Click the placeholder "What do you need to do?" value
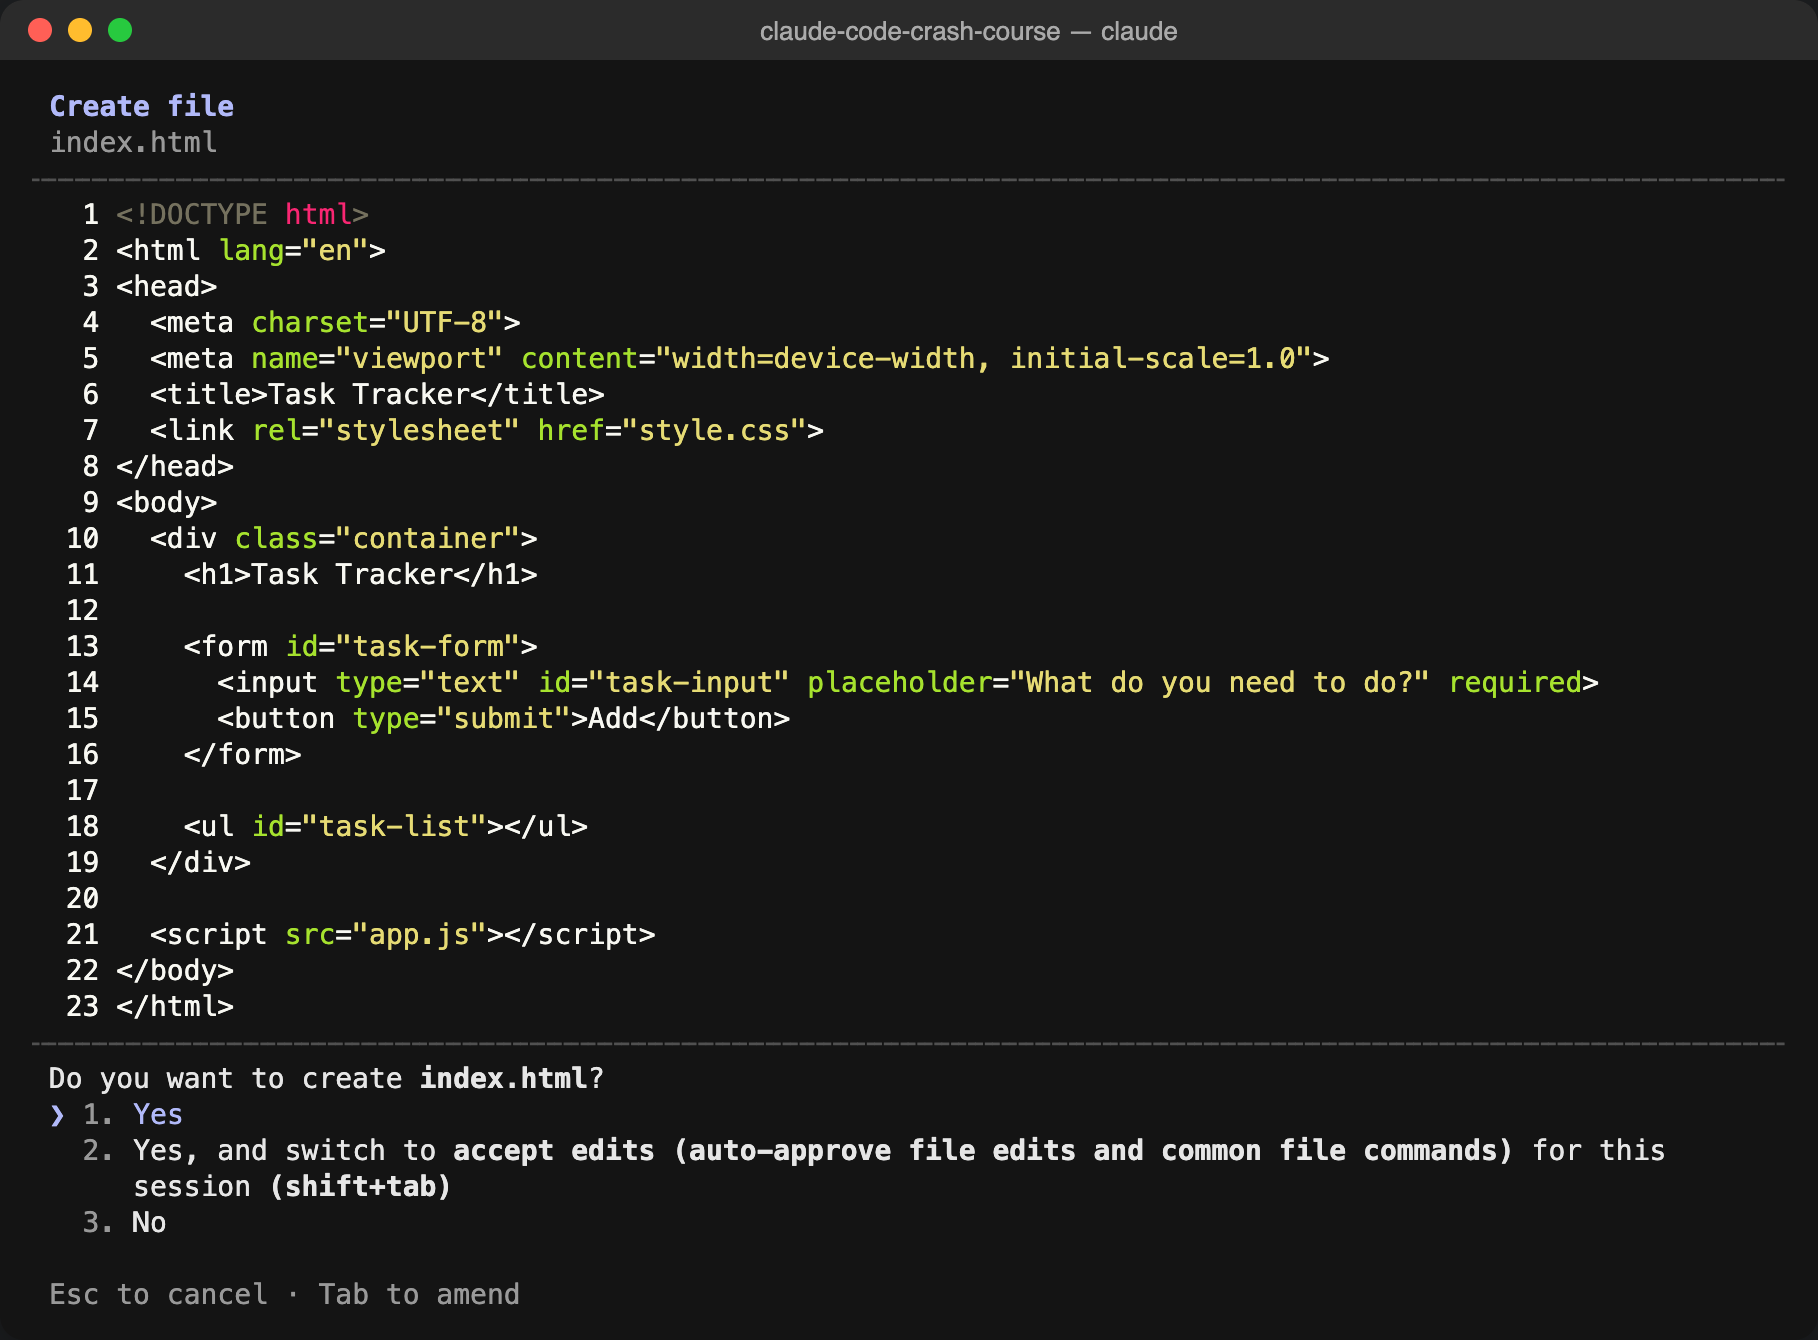The image size is (1818, 1340). 1220,682
